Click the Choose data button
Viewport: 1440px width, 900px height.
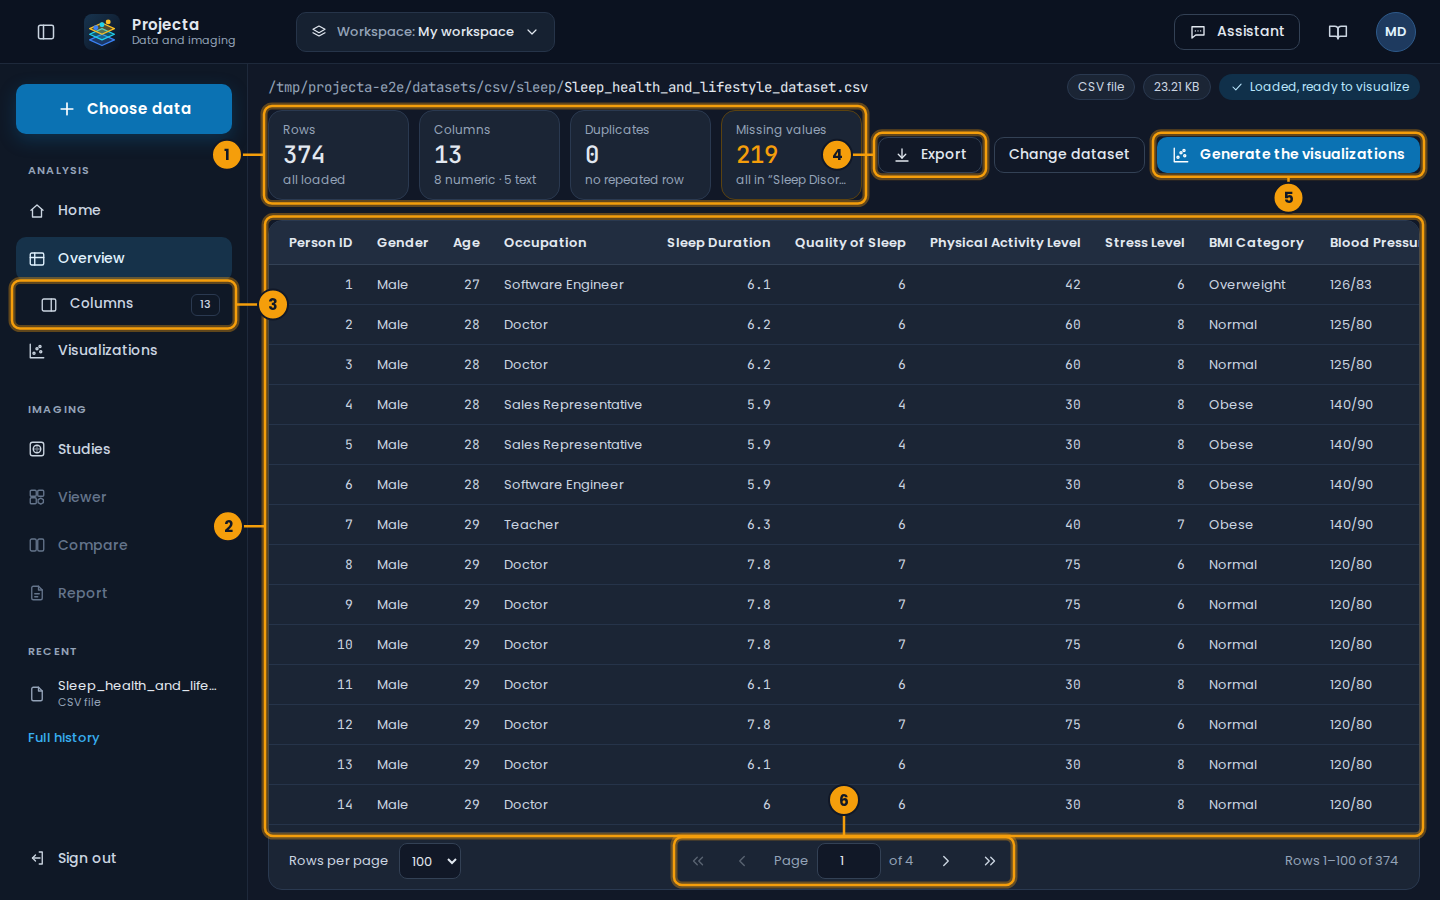click(x=124, y=109)
